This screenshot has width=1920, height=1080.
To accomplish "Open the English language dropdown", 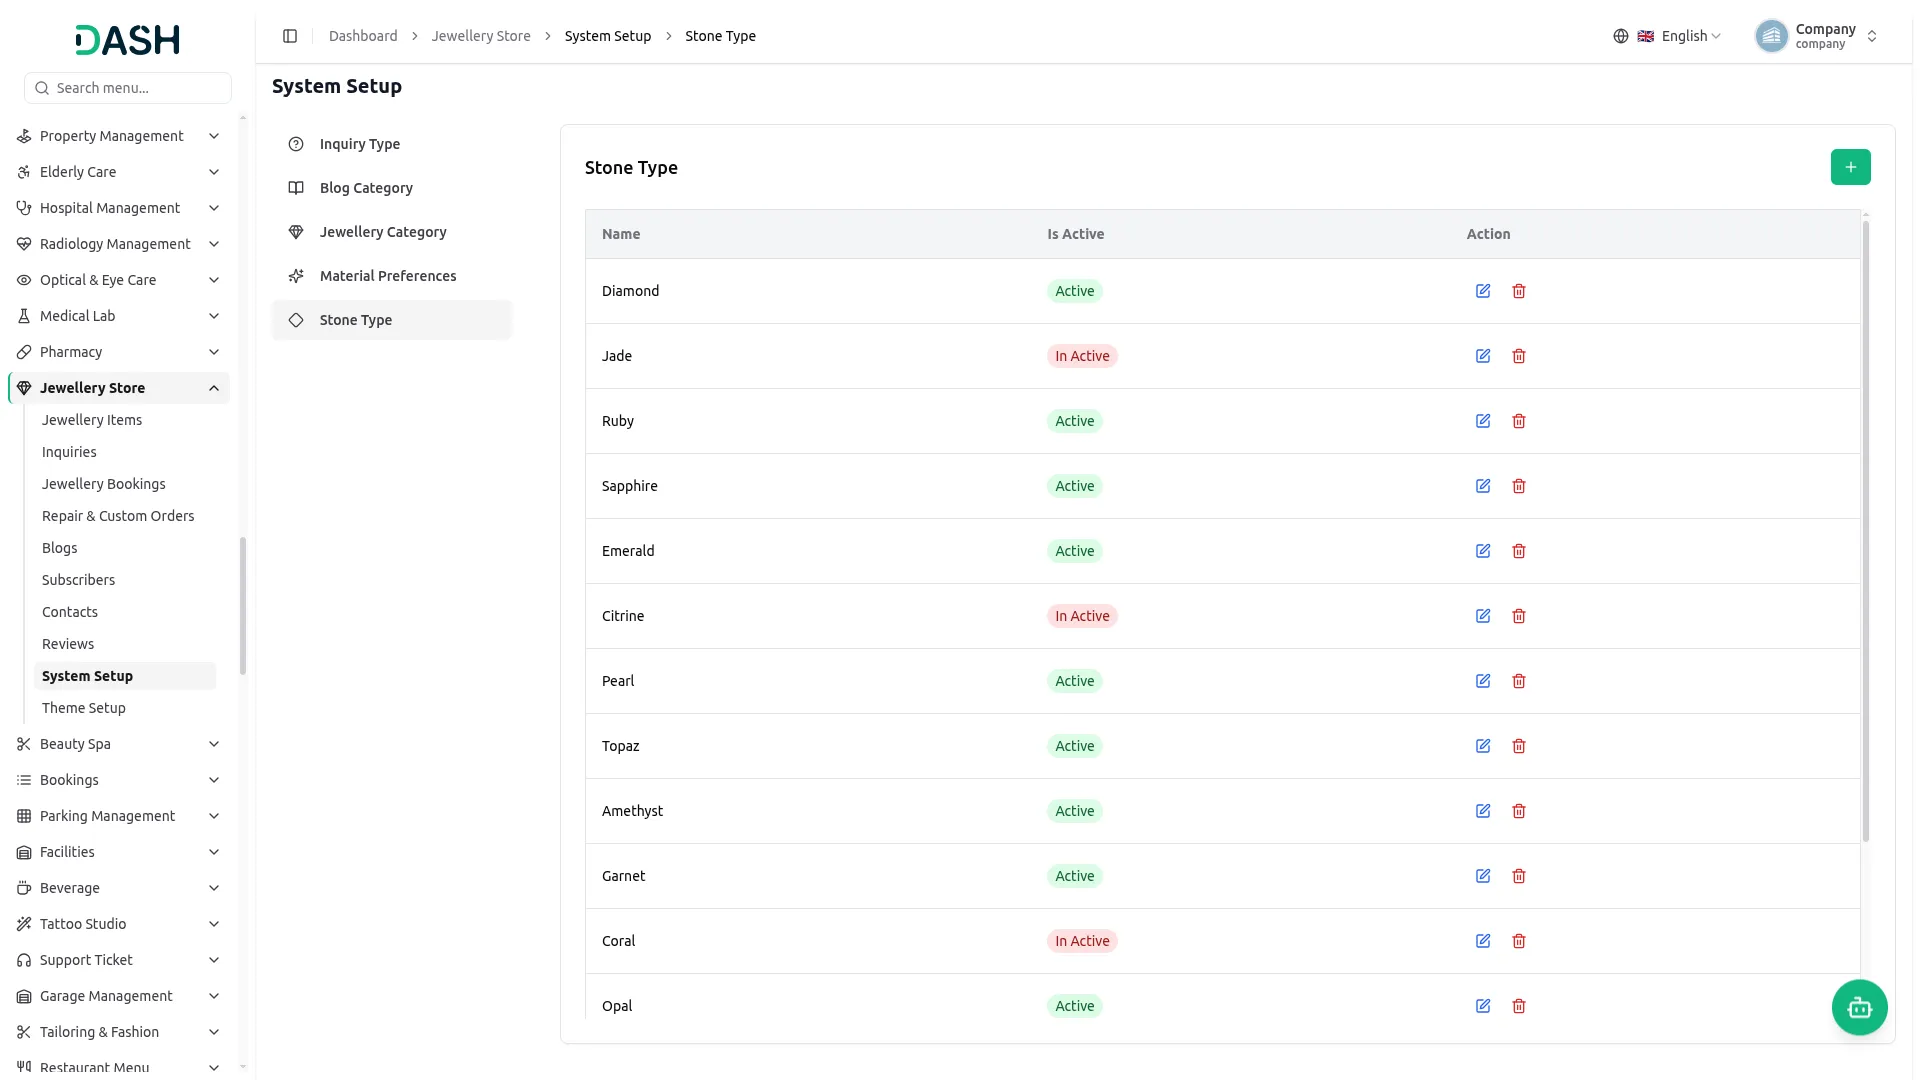I will click(x=1667, y=36).
